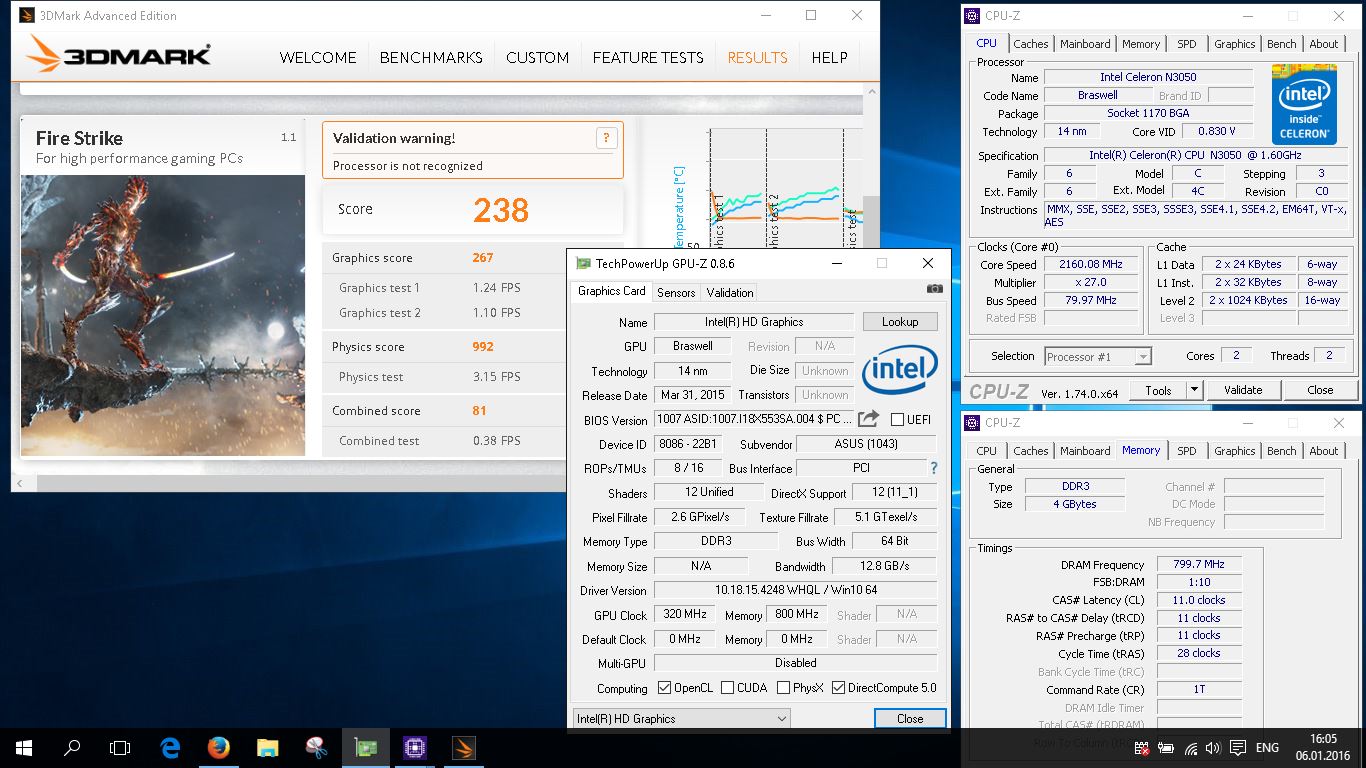Open the GPU selection dropdown in GPU-Z
This screenshot has width=1366, height=768.
pyautogui.click(x=682, y=718)
